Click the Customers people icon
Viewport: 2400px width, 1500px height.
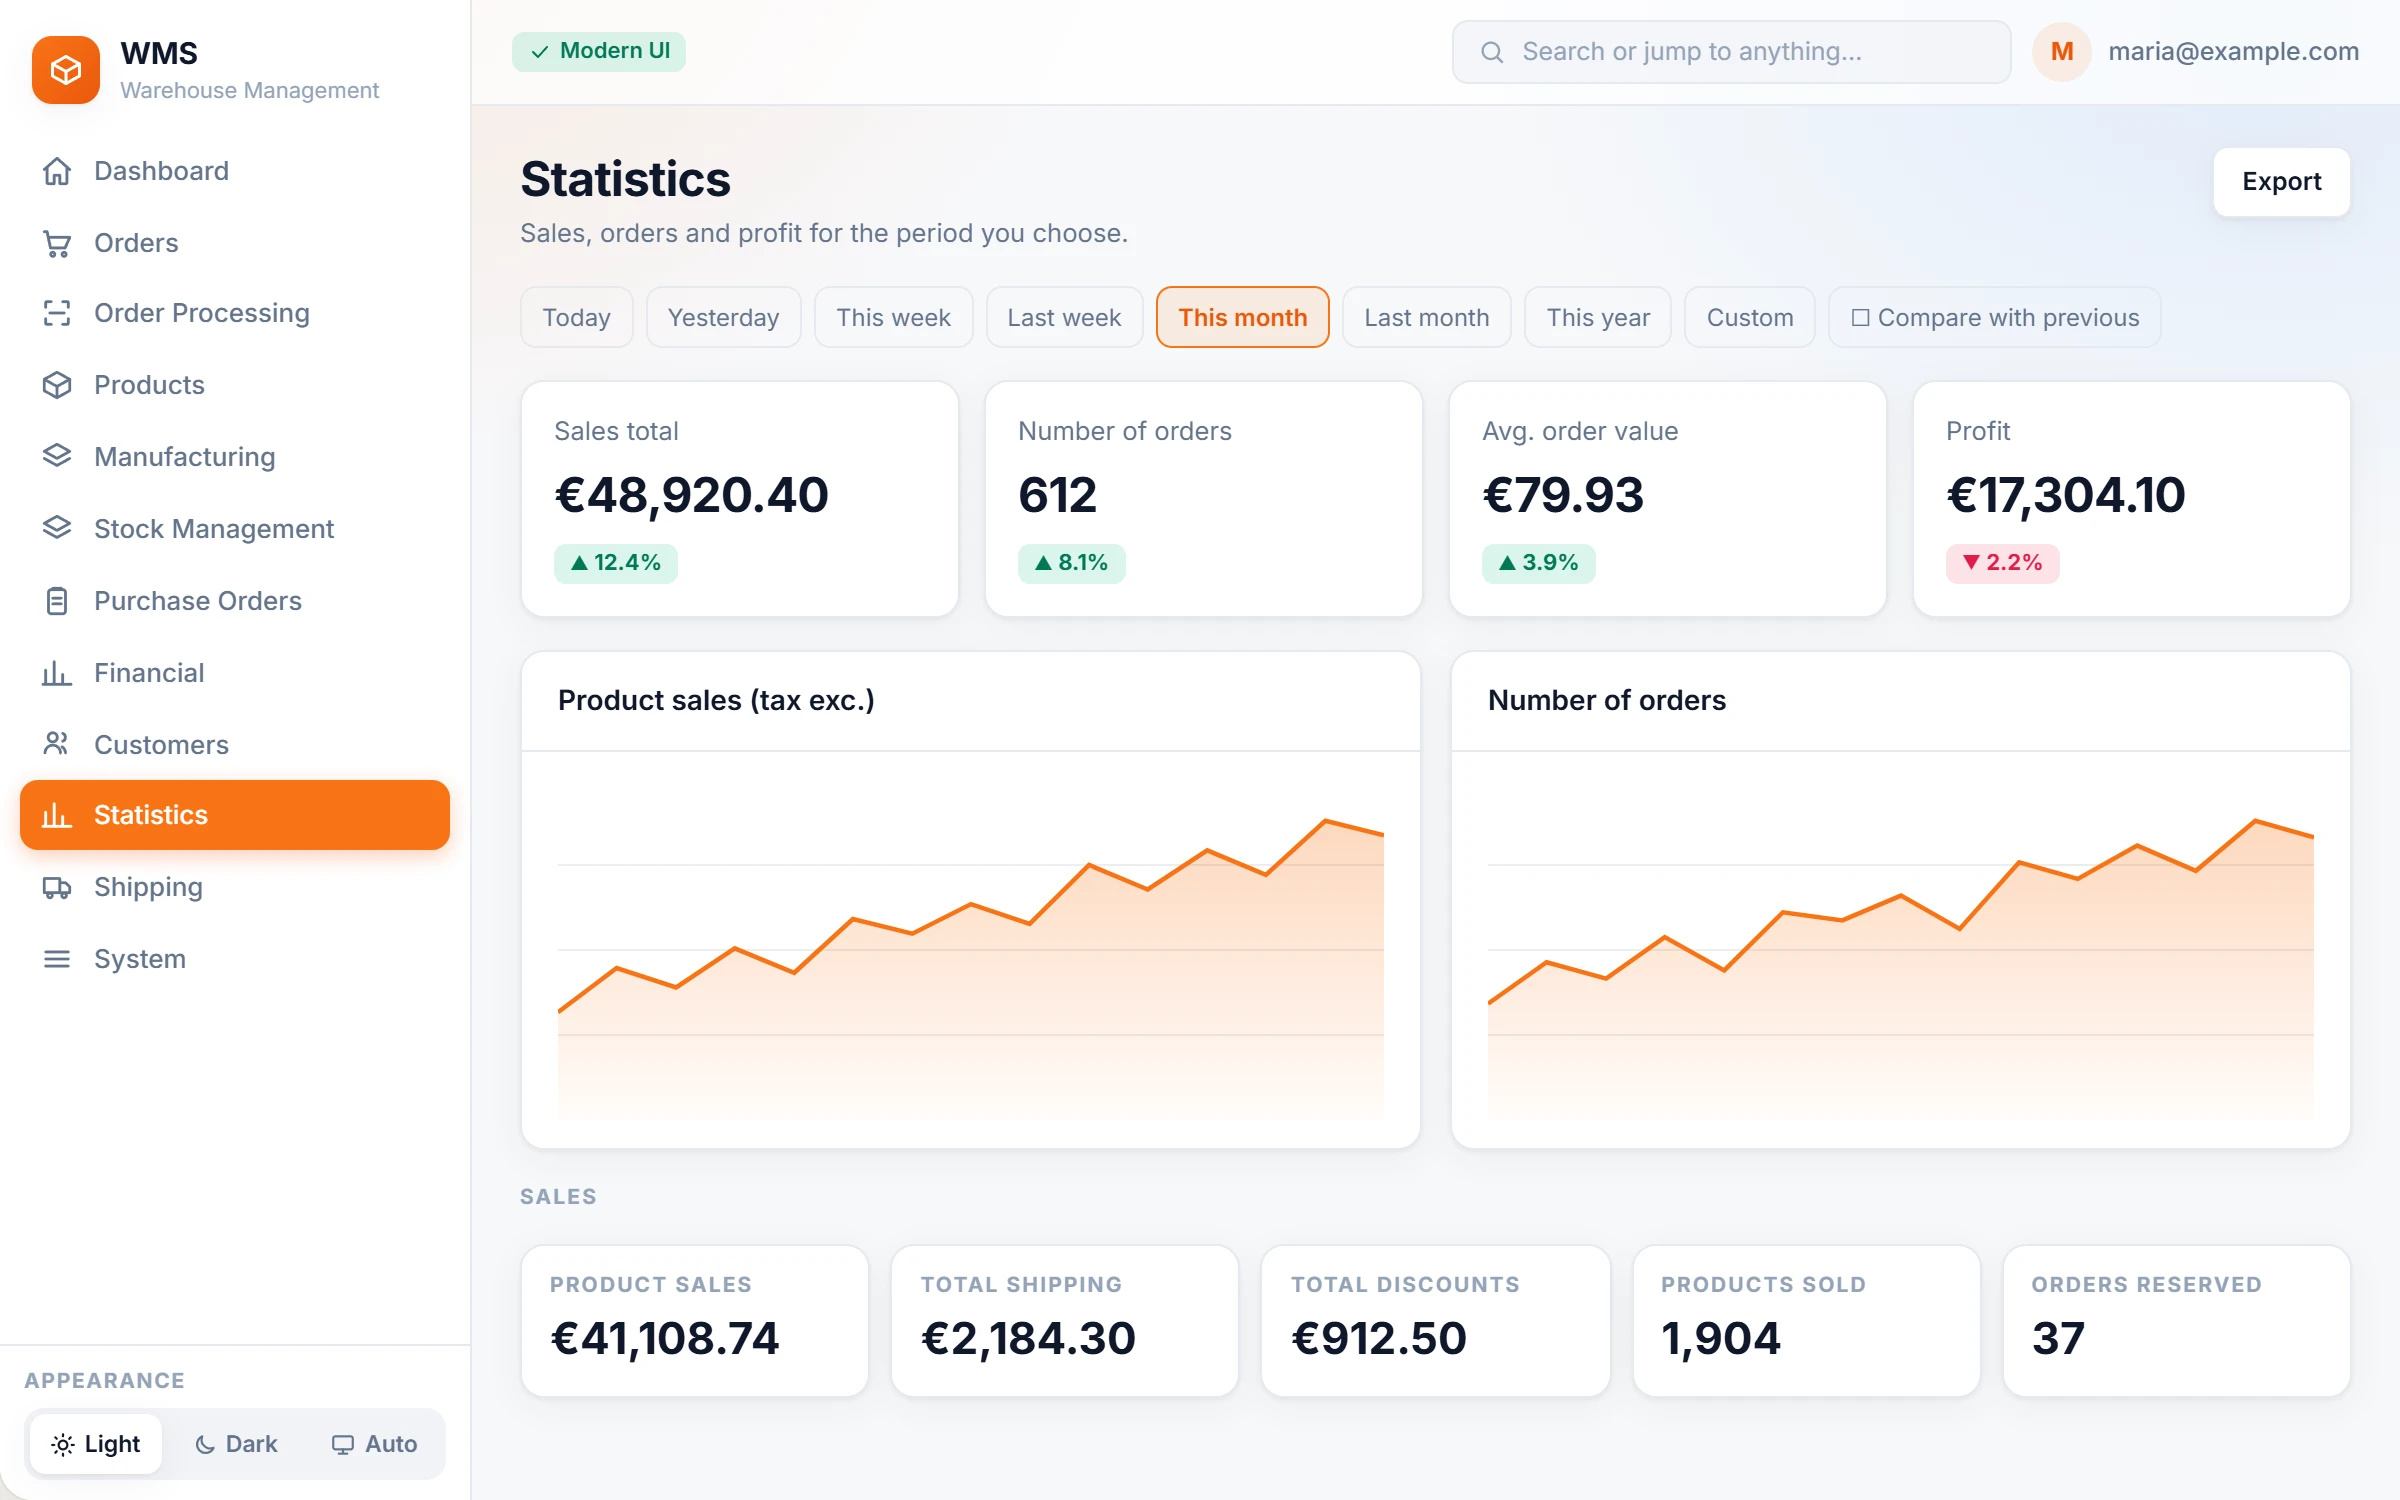pos(57,745)
